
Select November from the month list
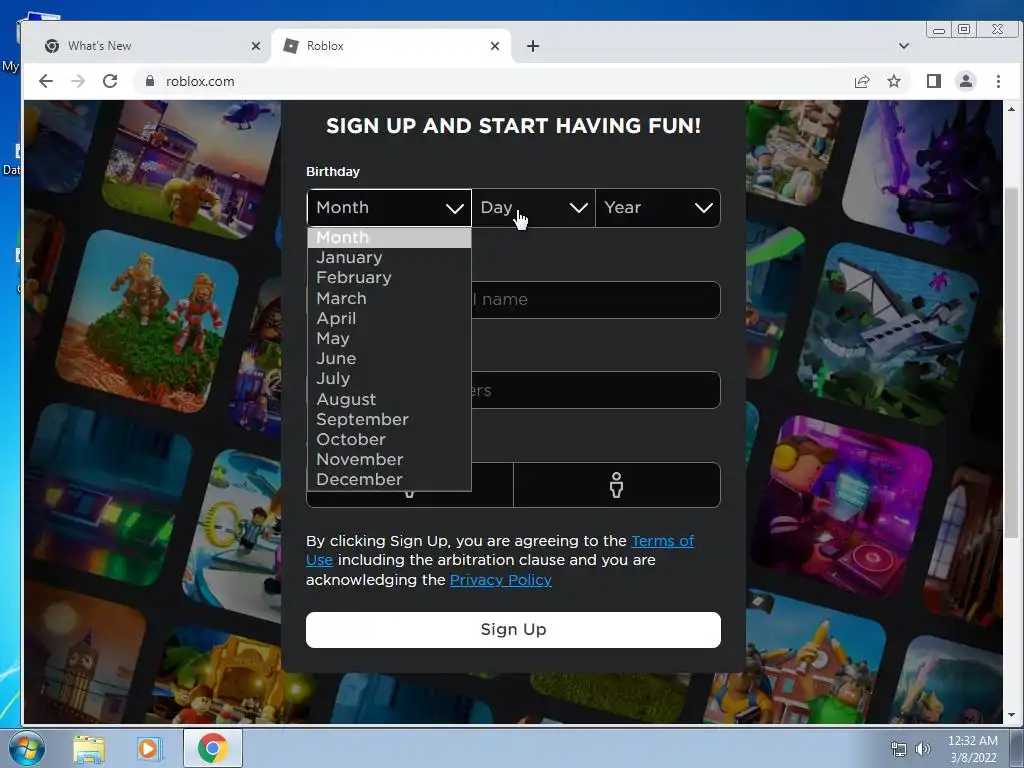(x=389, y=460)
